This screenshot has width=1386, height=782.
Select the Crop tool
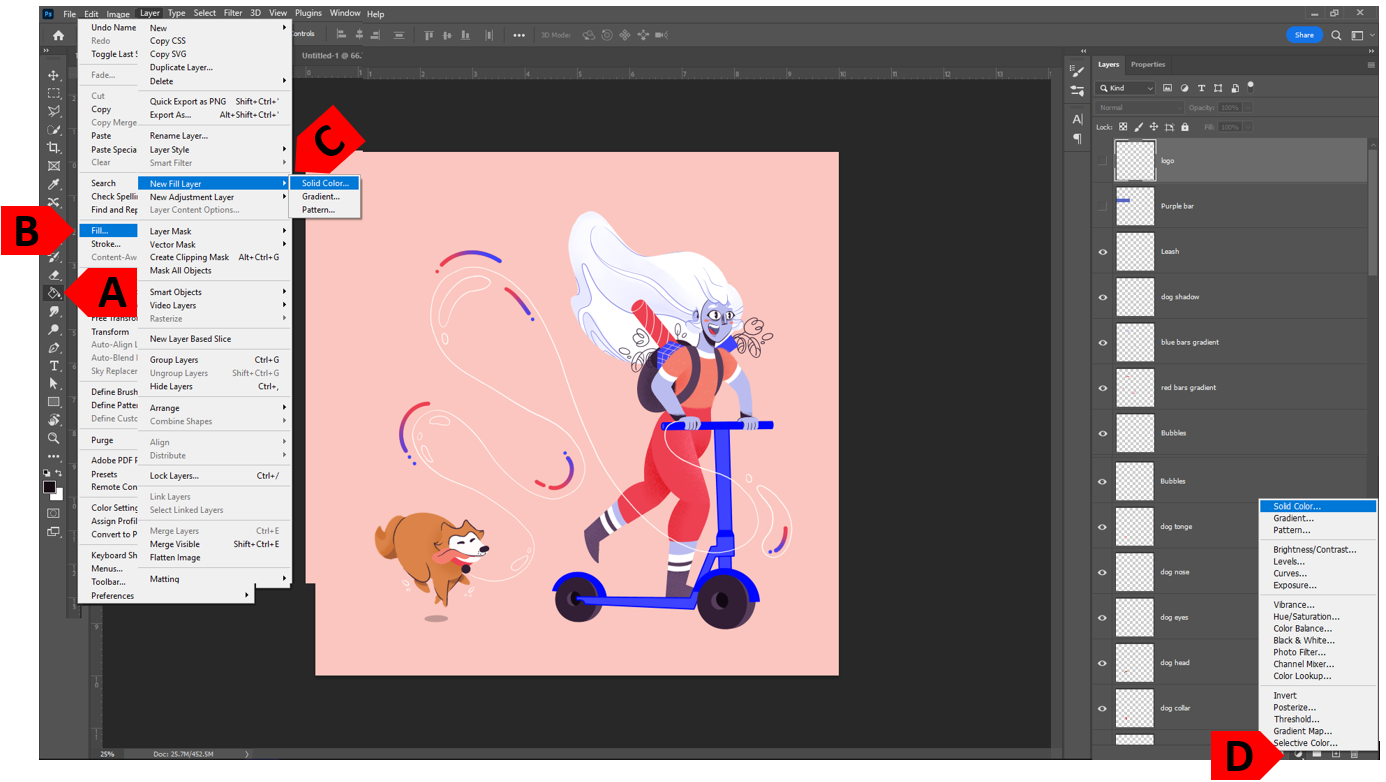[x=54, y=147]
